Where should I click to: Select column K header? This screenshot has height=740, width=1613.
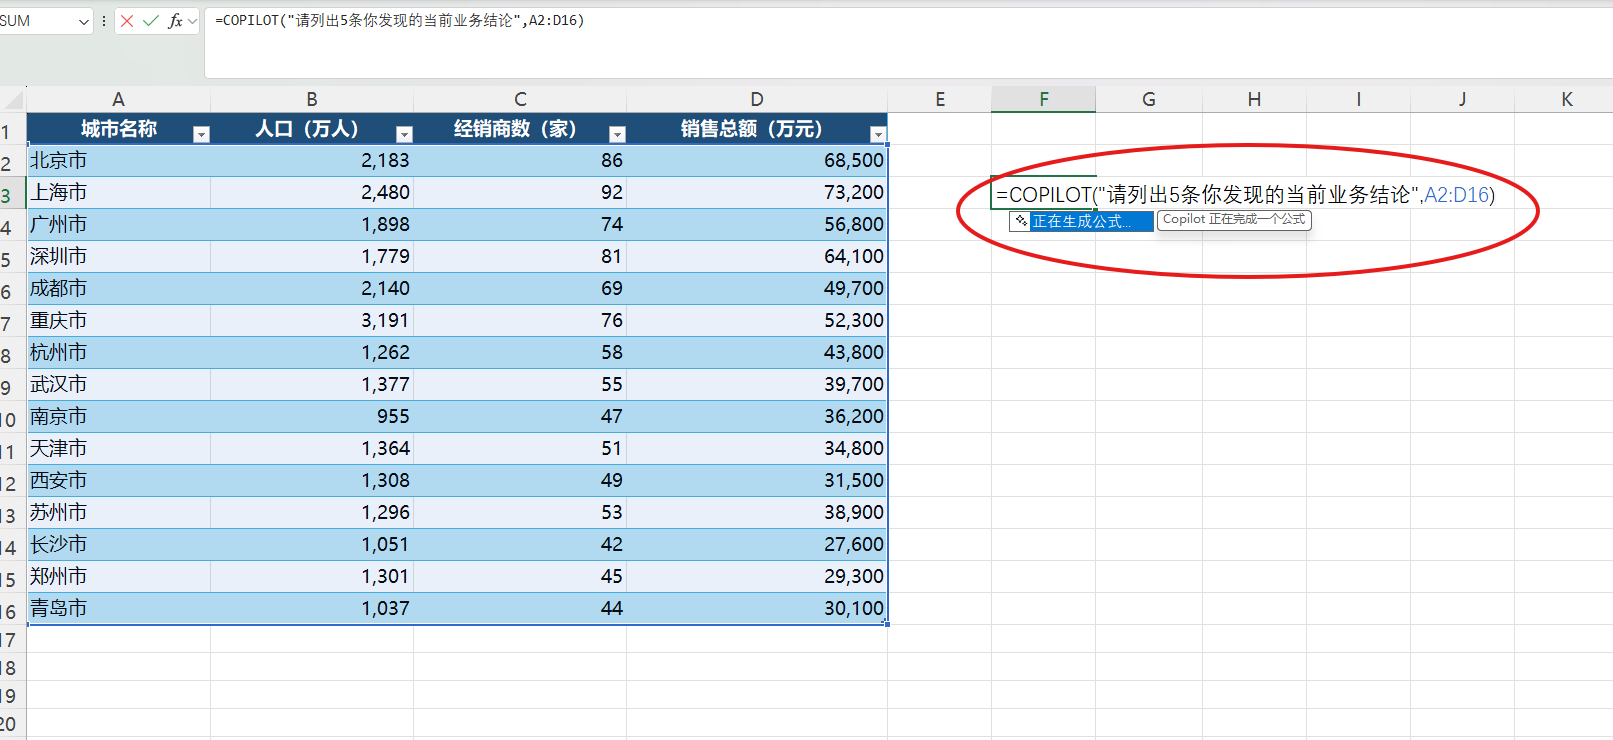point(1566,99)
